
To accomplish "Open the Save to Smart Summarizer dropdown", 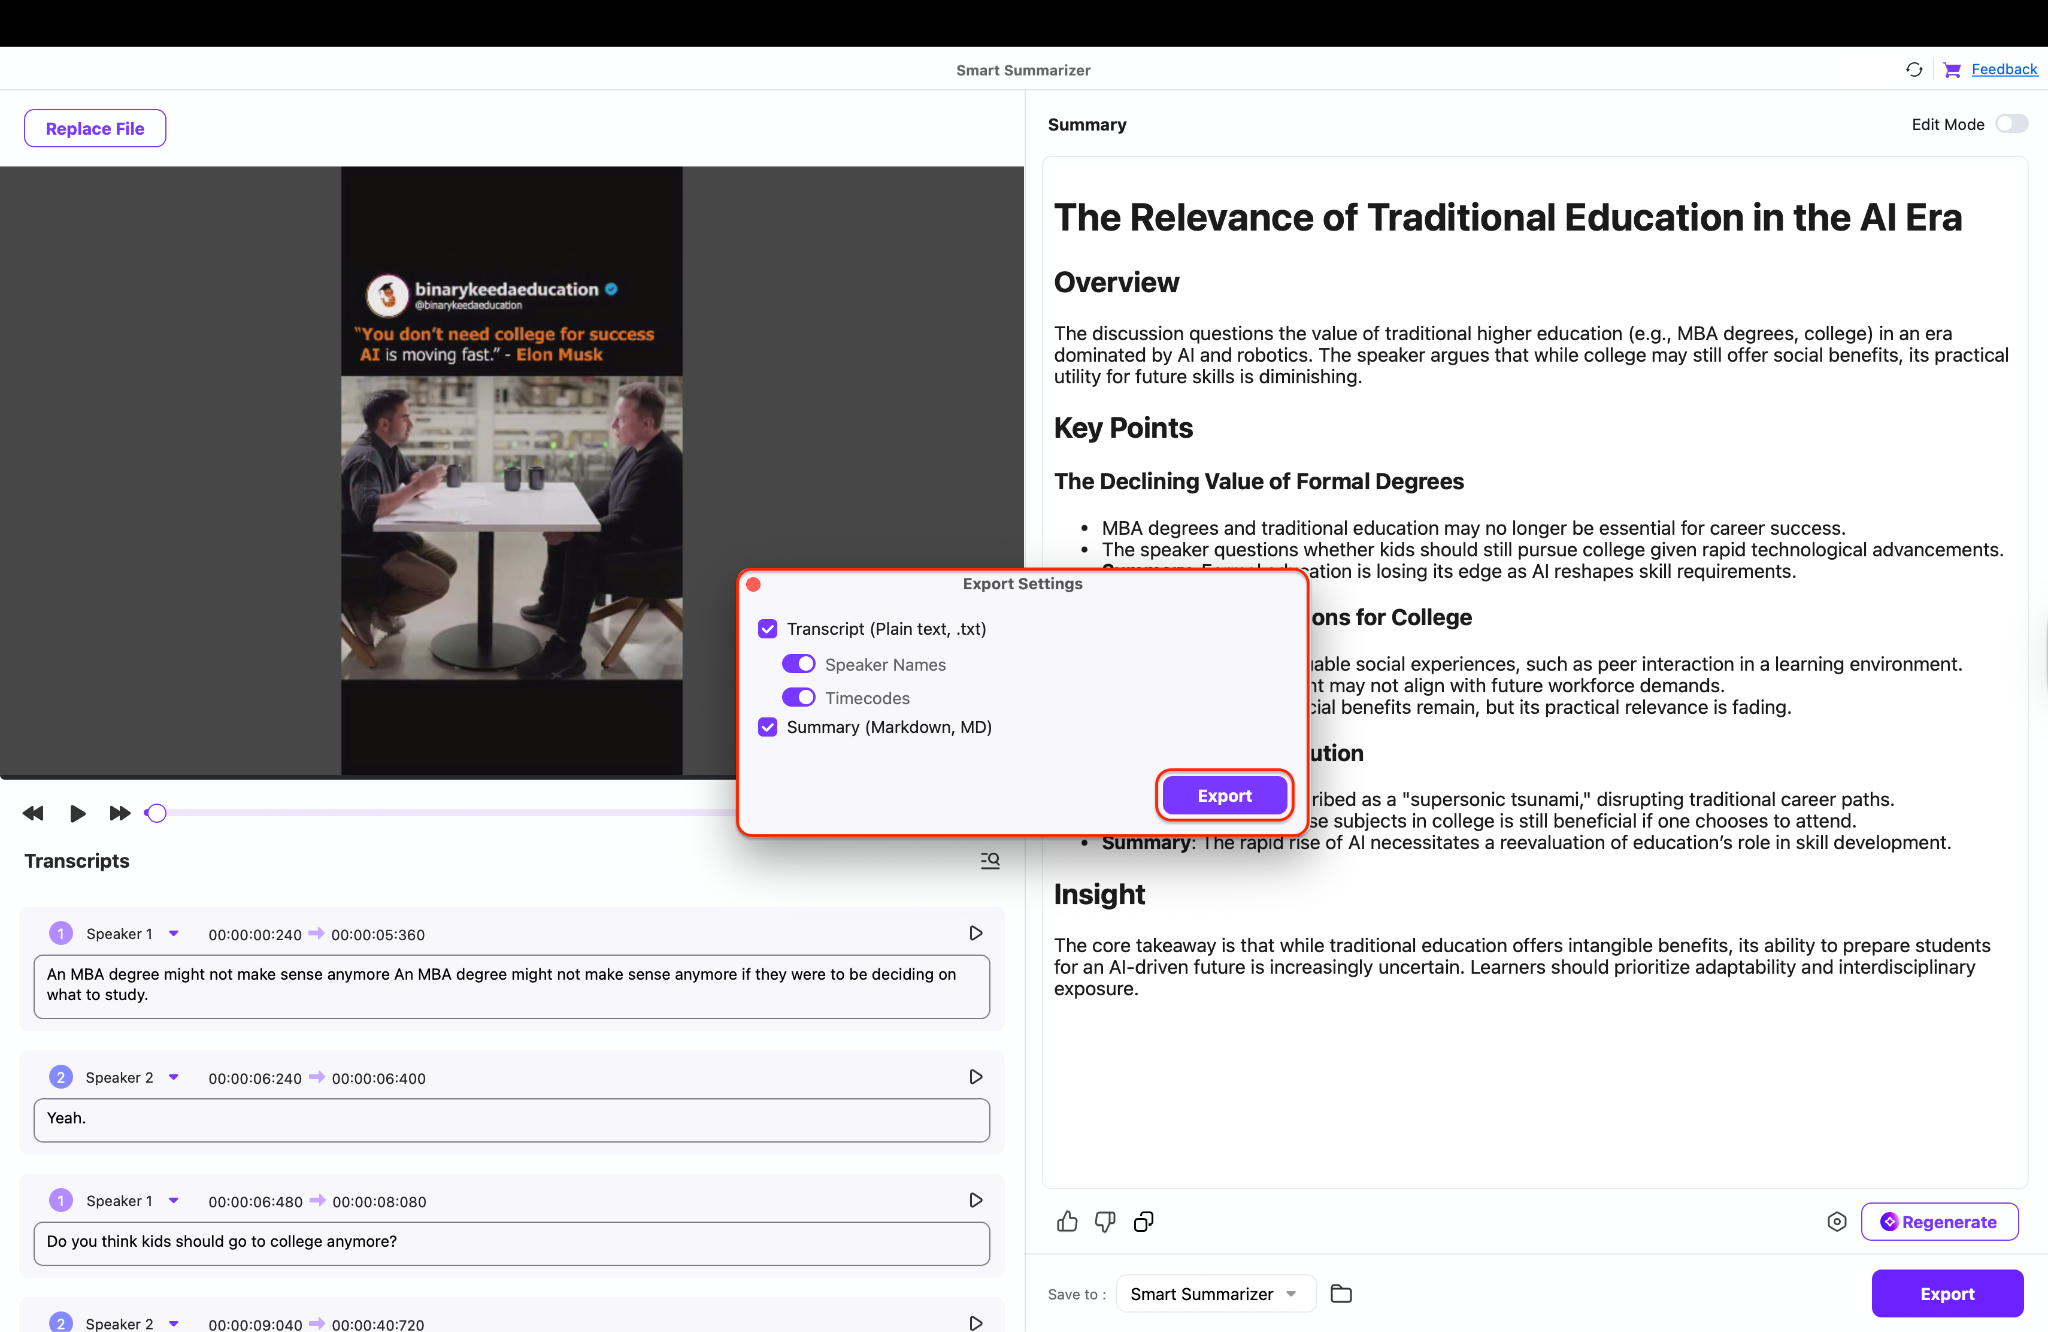I will click(x=1214, y=1294).
